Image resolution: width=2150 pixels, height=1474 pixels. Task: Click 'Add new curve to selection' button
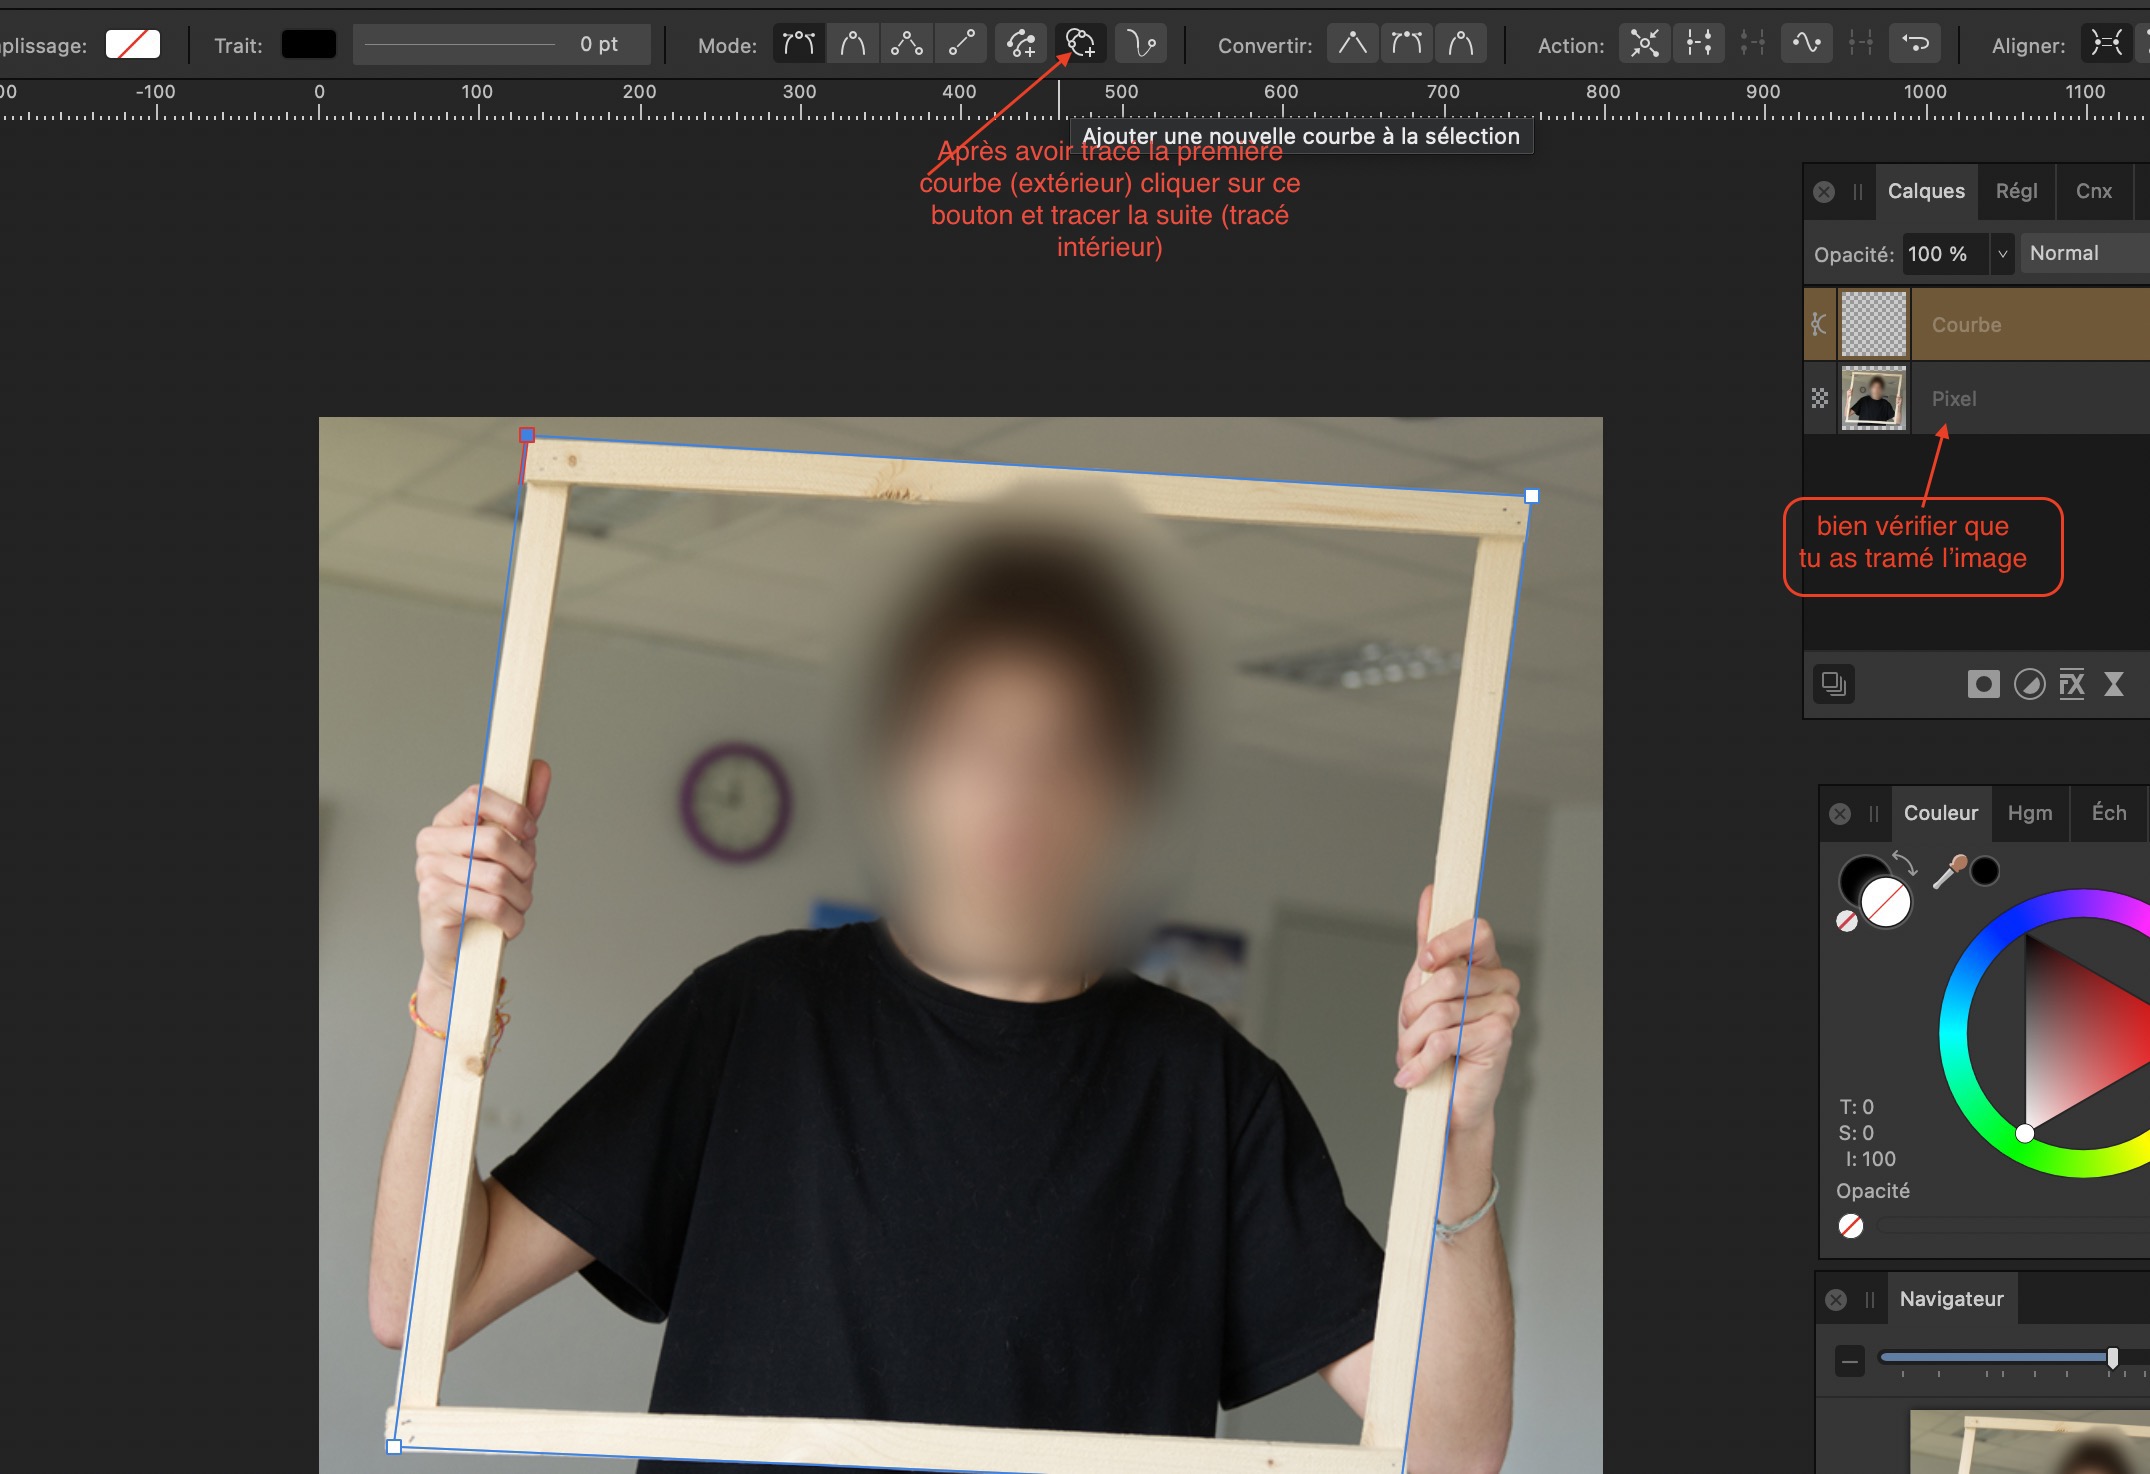[x=1080, y=44]
